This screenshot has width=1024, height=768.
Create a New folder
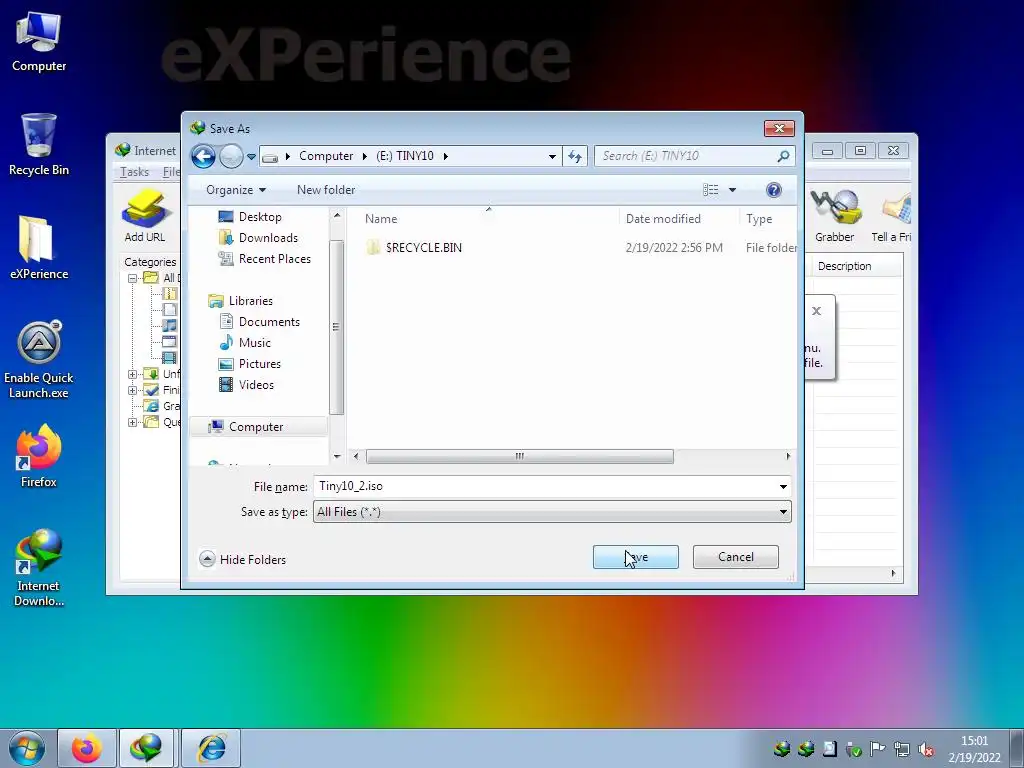pyautogui.click(x=326, y=190)
